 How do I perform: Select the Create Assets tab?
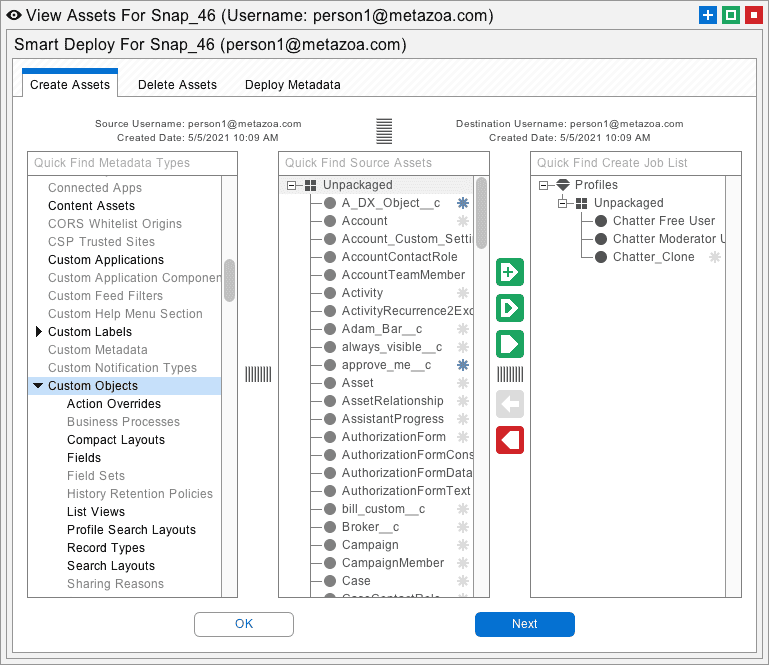click(x=70, y=84)
